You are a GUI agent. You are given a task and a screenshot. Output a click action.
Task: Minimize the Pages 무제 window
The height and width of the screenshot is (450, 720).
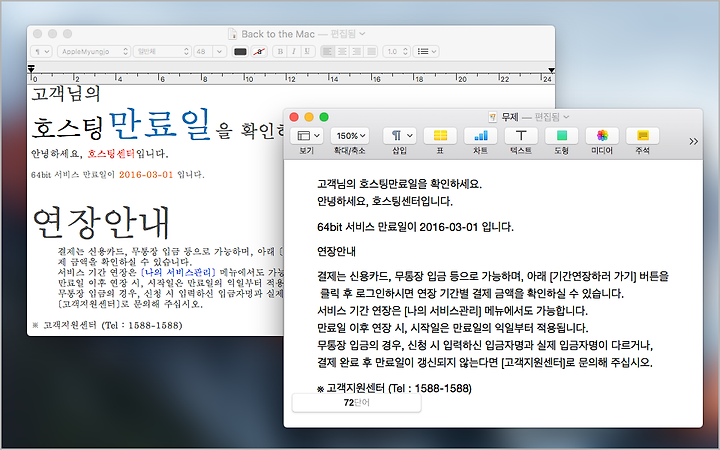pos(309,117)
